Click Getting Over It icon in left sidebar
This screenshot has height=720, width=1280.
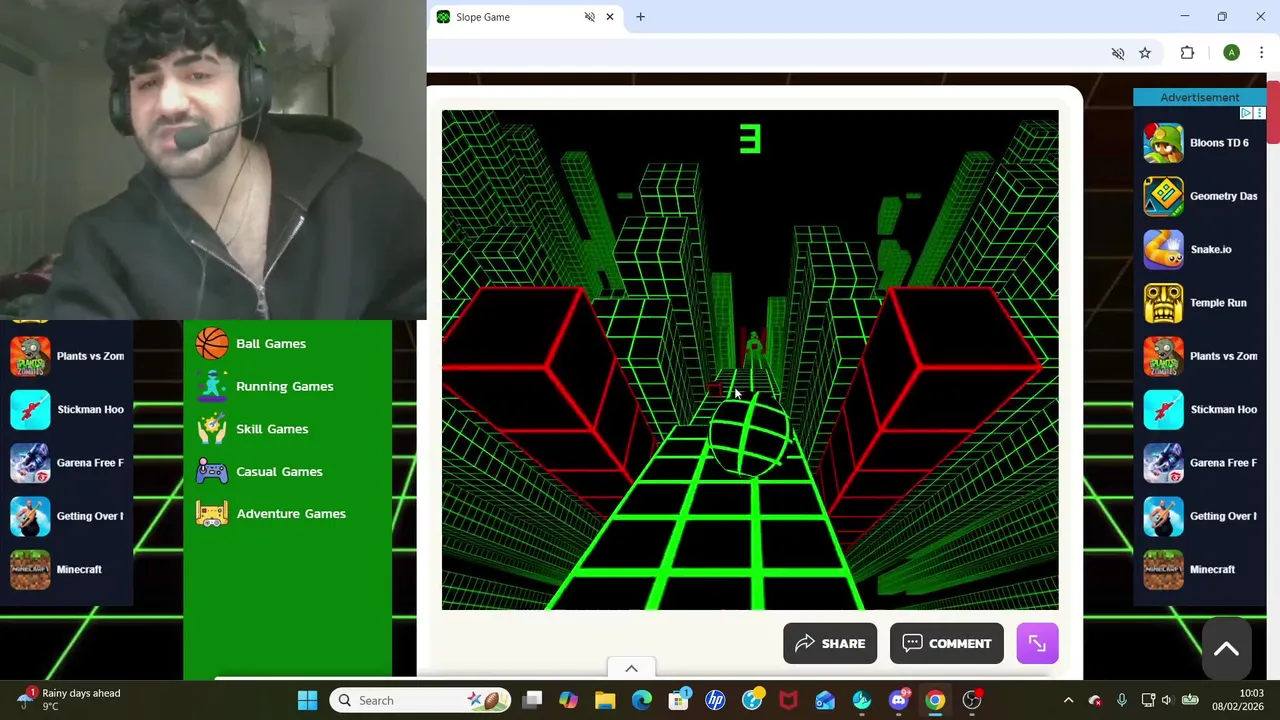tap(30, 516)
